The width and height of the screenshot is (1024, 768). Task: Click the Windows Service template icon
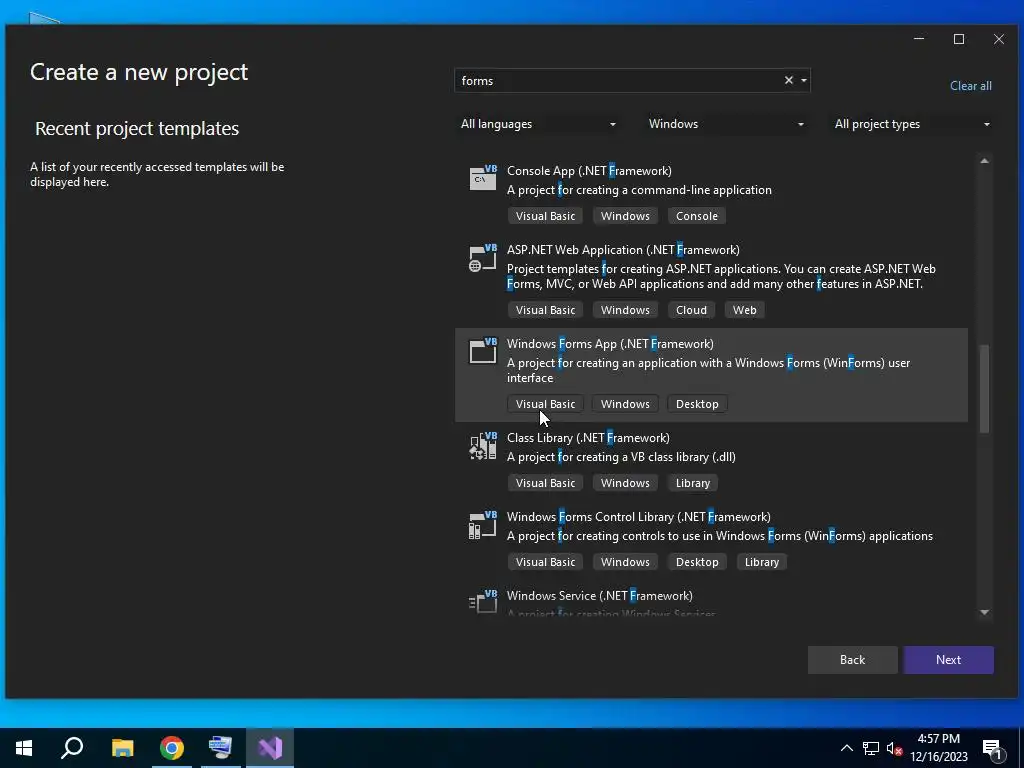(x=483, y=601)
